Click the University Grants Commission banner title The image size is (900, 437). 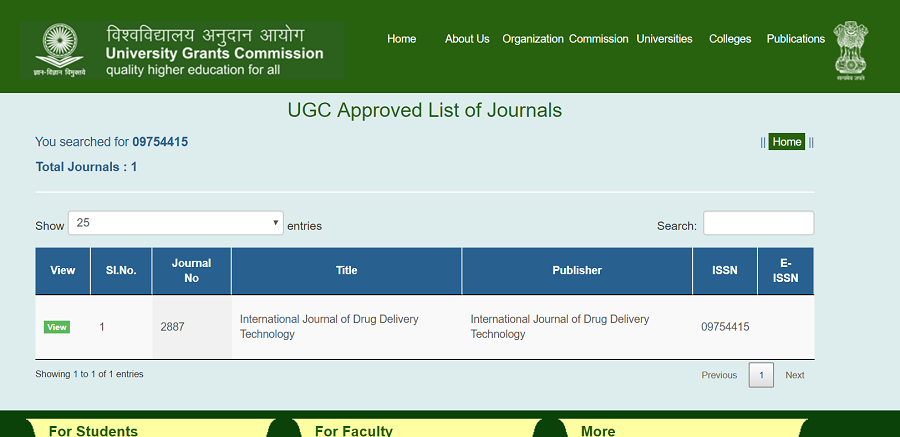pos(214,54)
